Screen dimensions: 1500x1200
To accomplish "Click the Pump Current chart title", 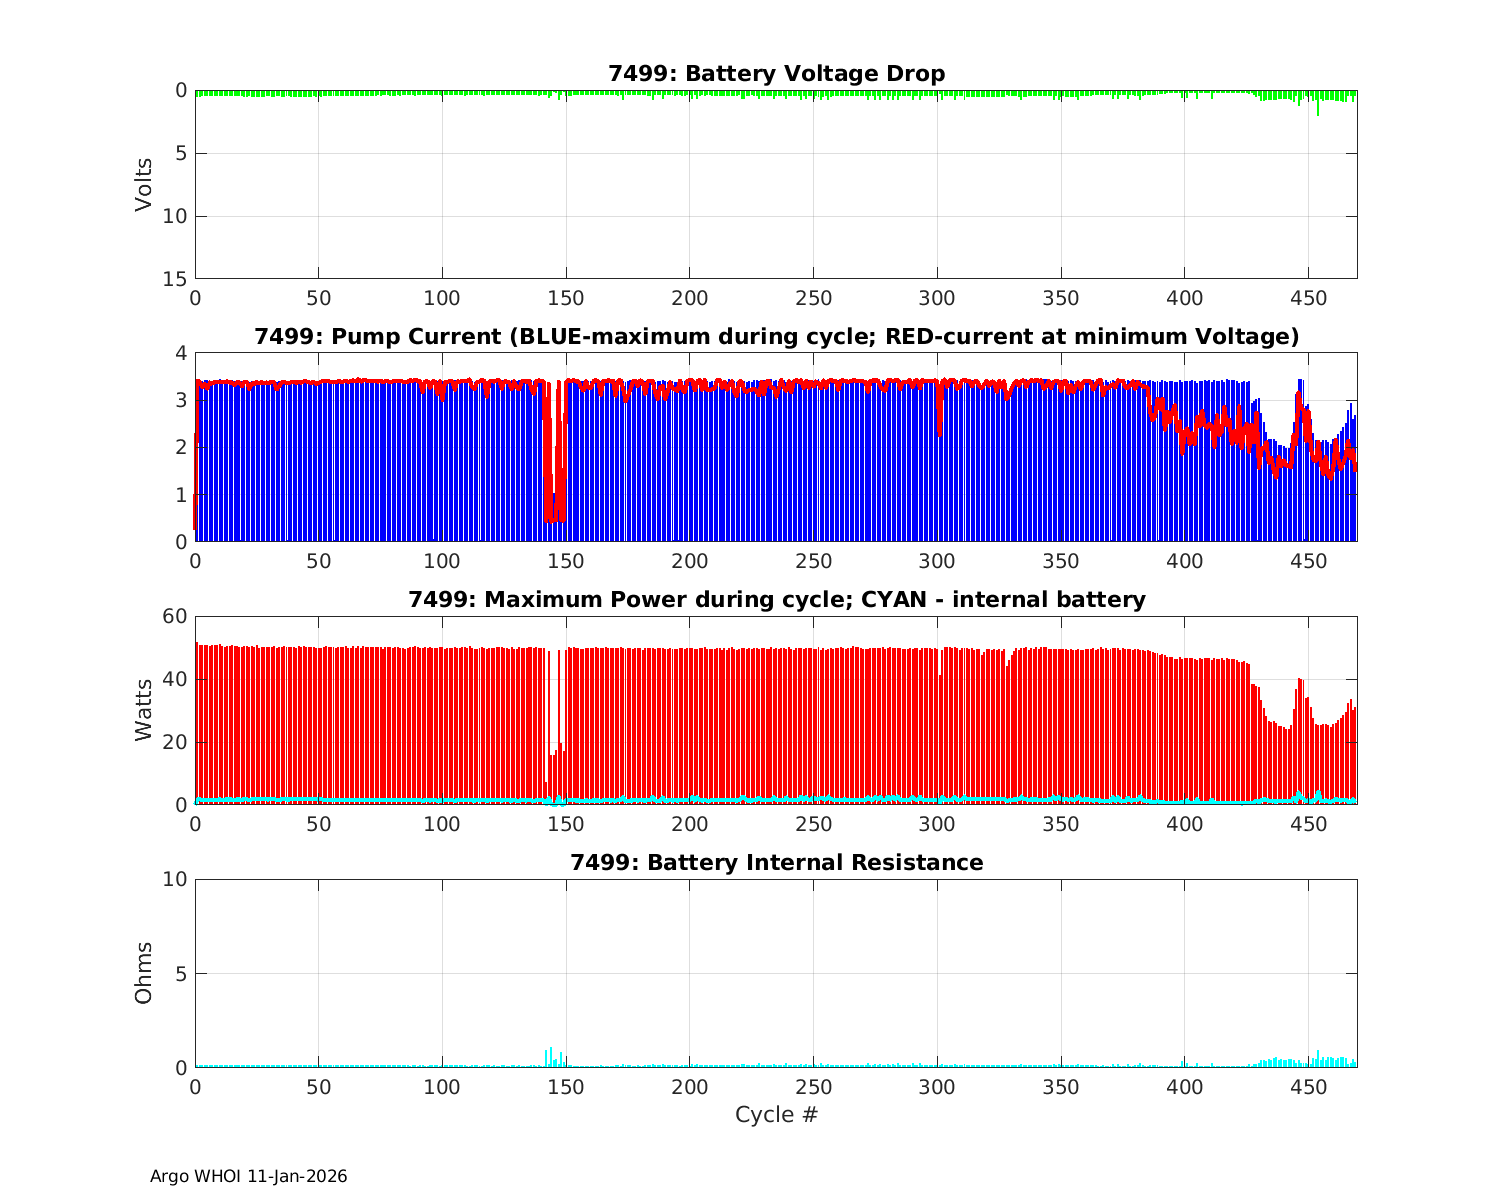I will [x=776, y=337].
